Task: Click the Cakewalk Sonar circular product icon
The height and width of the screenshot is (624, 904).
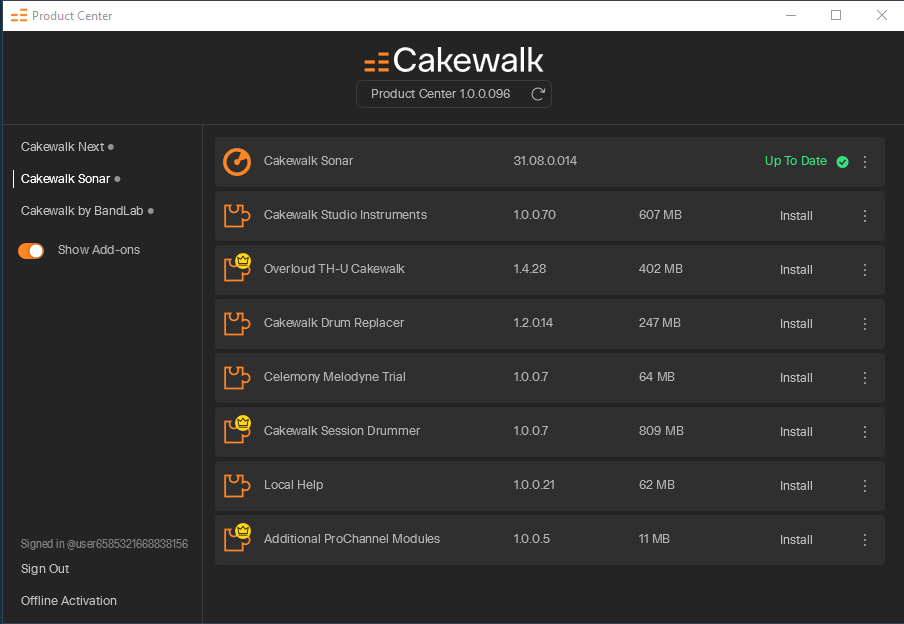Action: pyautogui.click(x=237, y=161)
